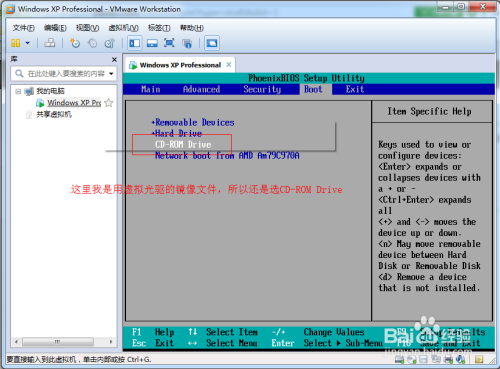Click the printer status bar icon
This screenshot has width=500, height=369.
tap(448, 359)
